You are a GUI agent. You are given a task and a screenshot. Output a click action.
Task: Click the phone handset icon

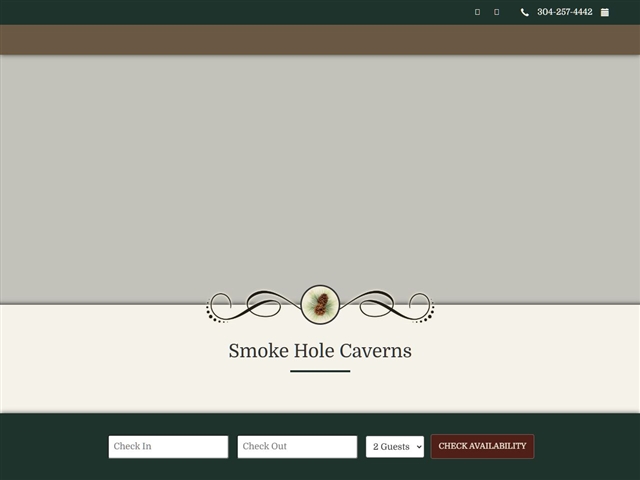point(524,13)
